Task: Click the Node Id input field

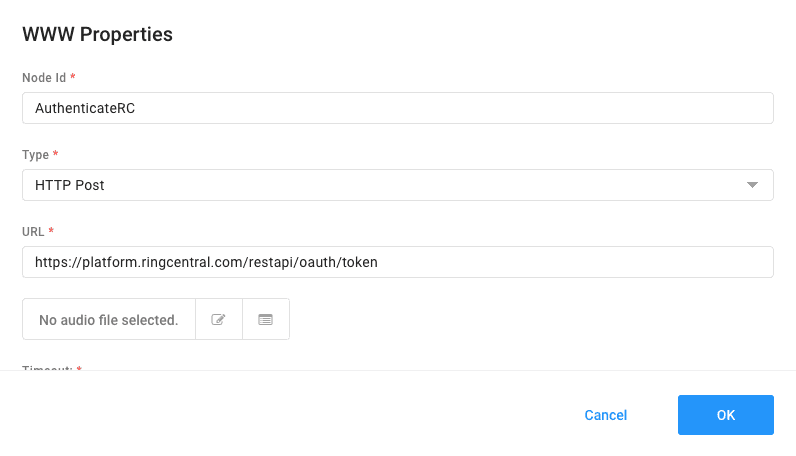Action: (397, 108)
